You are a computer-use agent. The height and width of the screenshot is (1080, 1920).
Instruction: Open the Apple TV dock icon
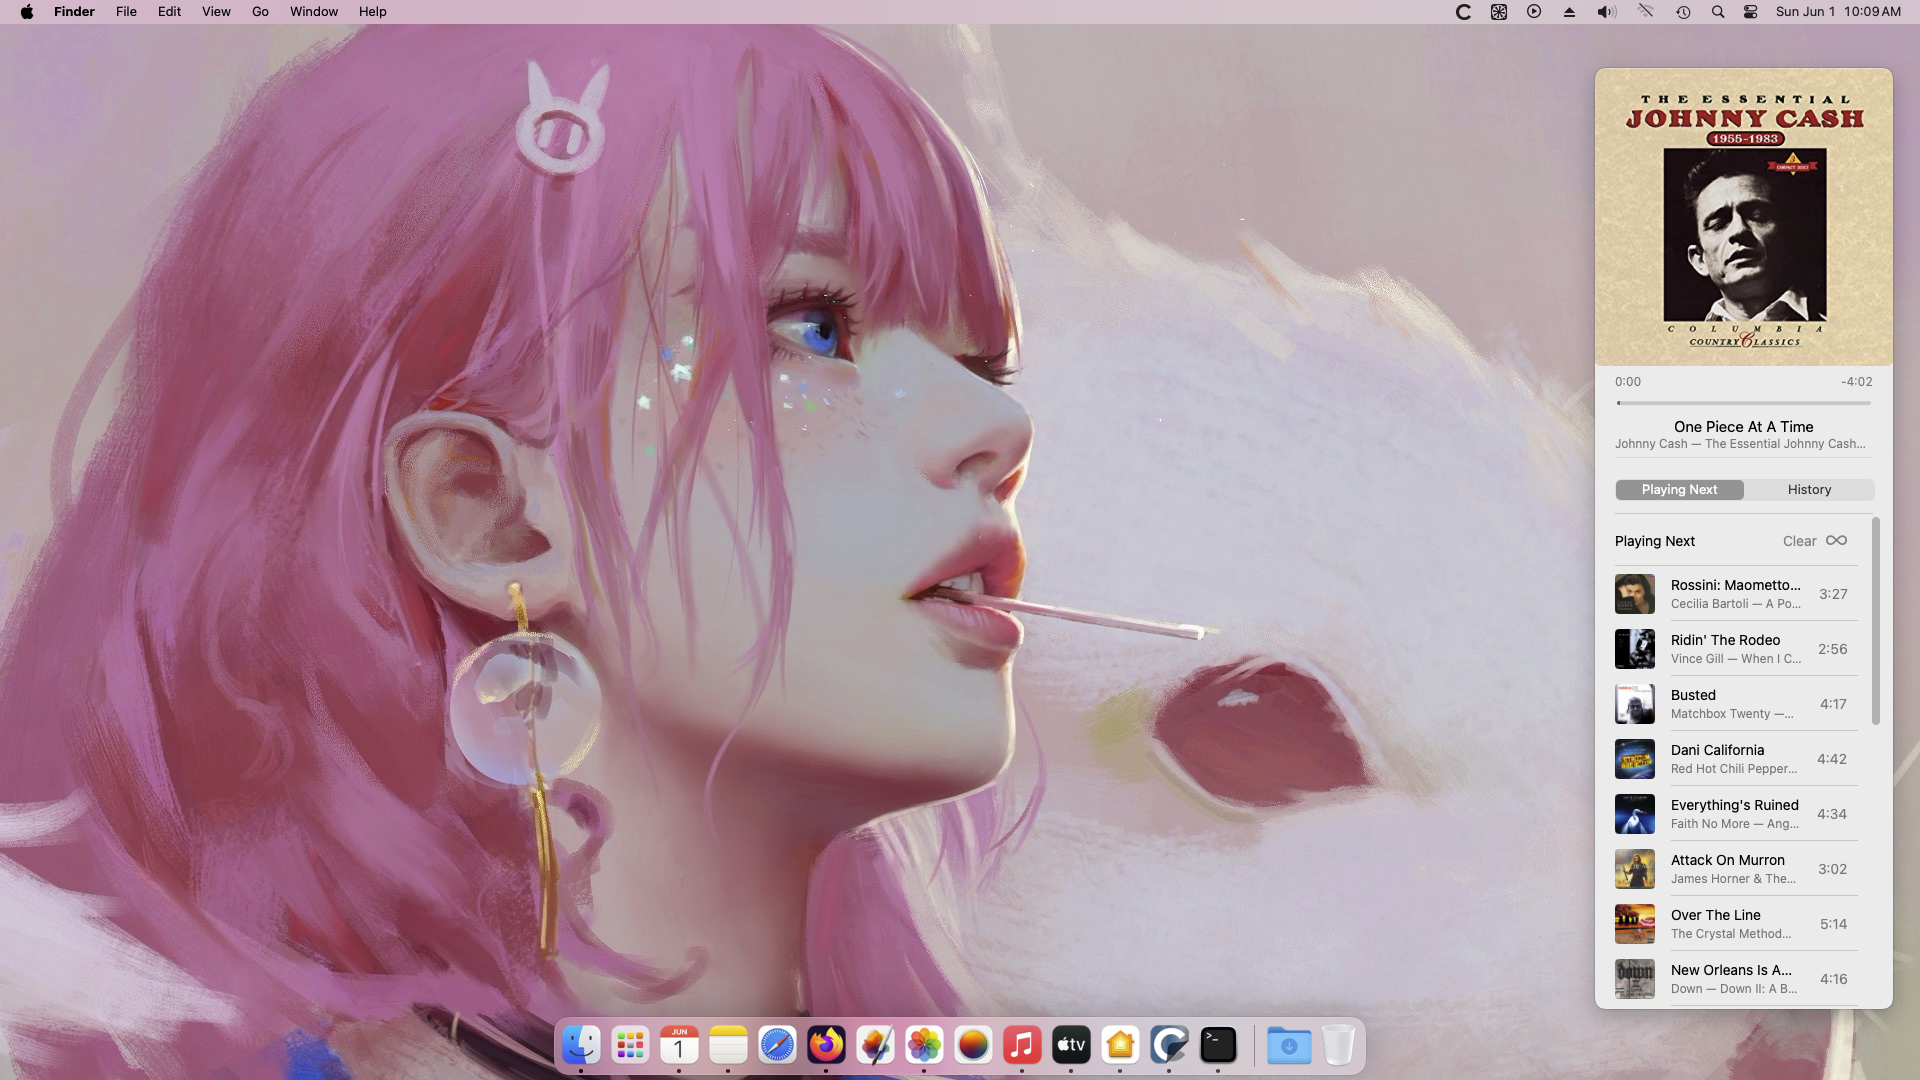[x=1070, y=1046]
